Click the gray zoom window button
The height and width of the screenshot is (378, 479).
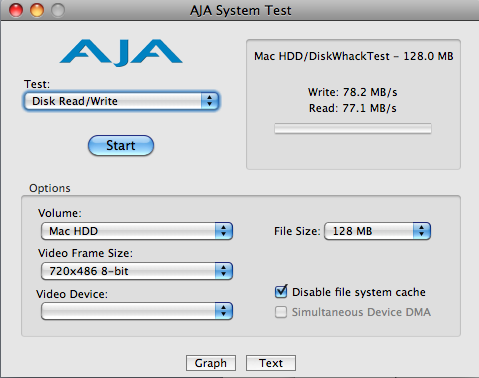pos(58,10)
